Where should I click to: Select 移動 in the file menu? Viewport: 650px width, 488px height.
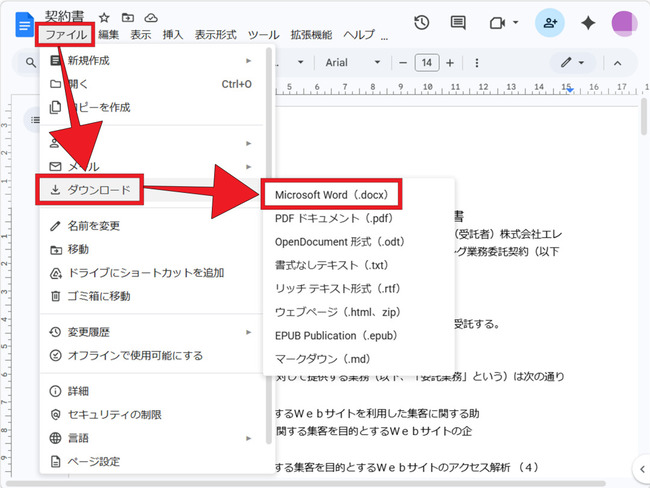tap(152, 249)
